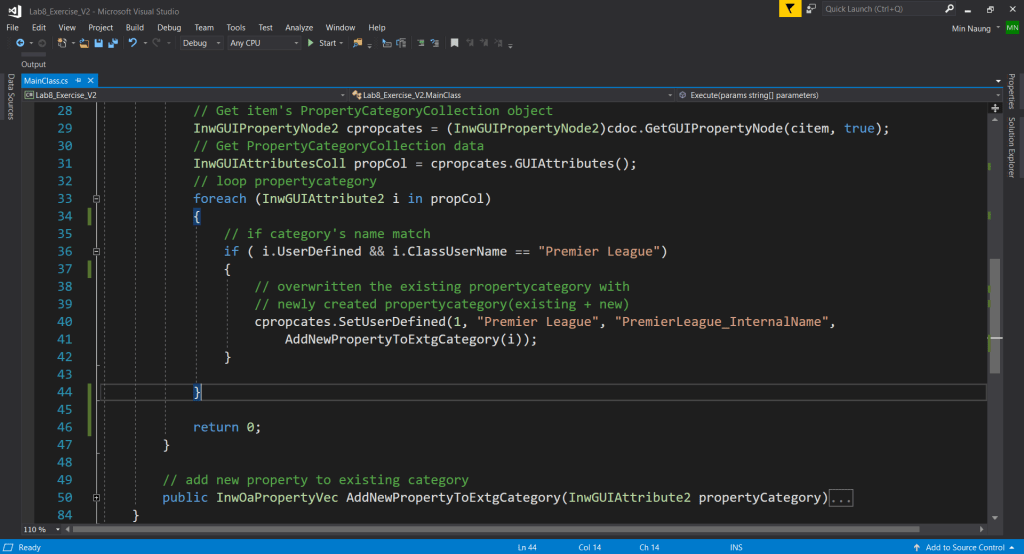Screen dimensions: 1024x554
Task: Click Add to Source Control button
Action: tap(964, 547)
